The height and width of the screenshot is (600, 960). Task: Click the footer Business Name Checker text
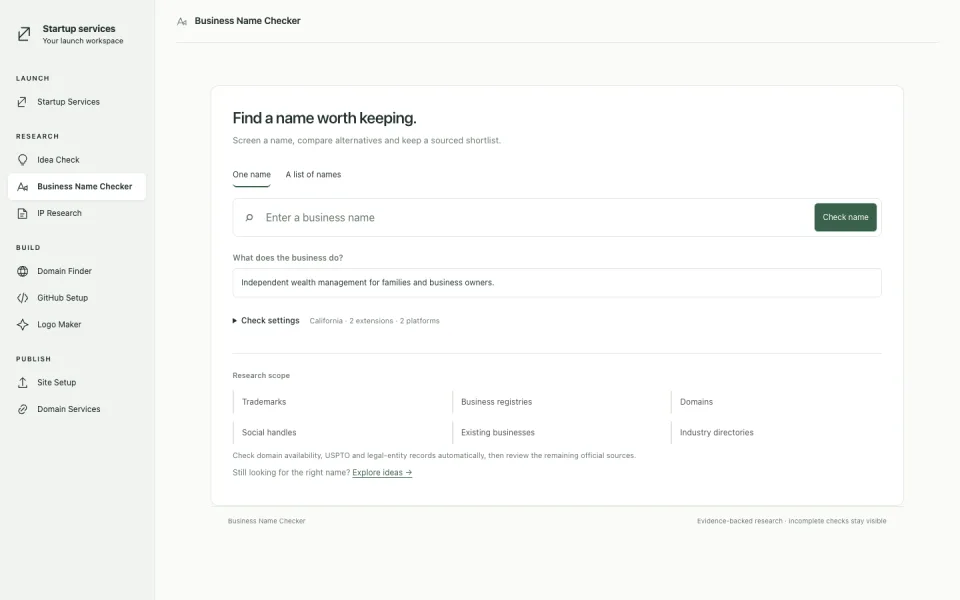coord(266,521)
